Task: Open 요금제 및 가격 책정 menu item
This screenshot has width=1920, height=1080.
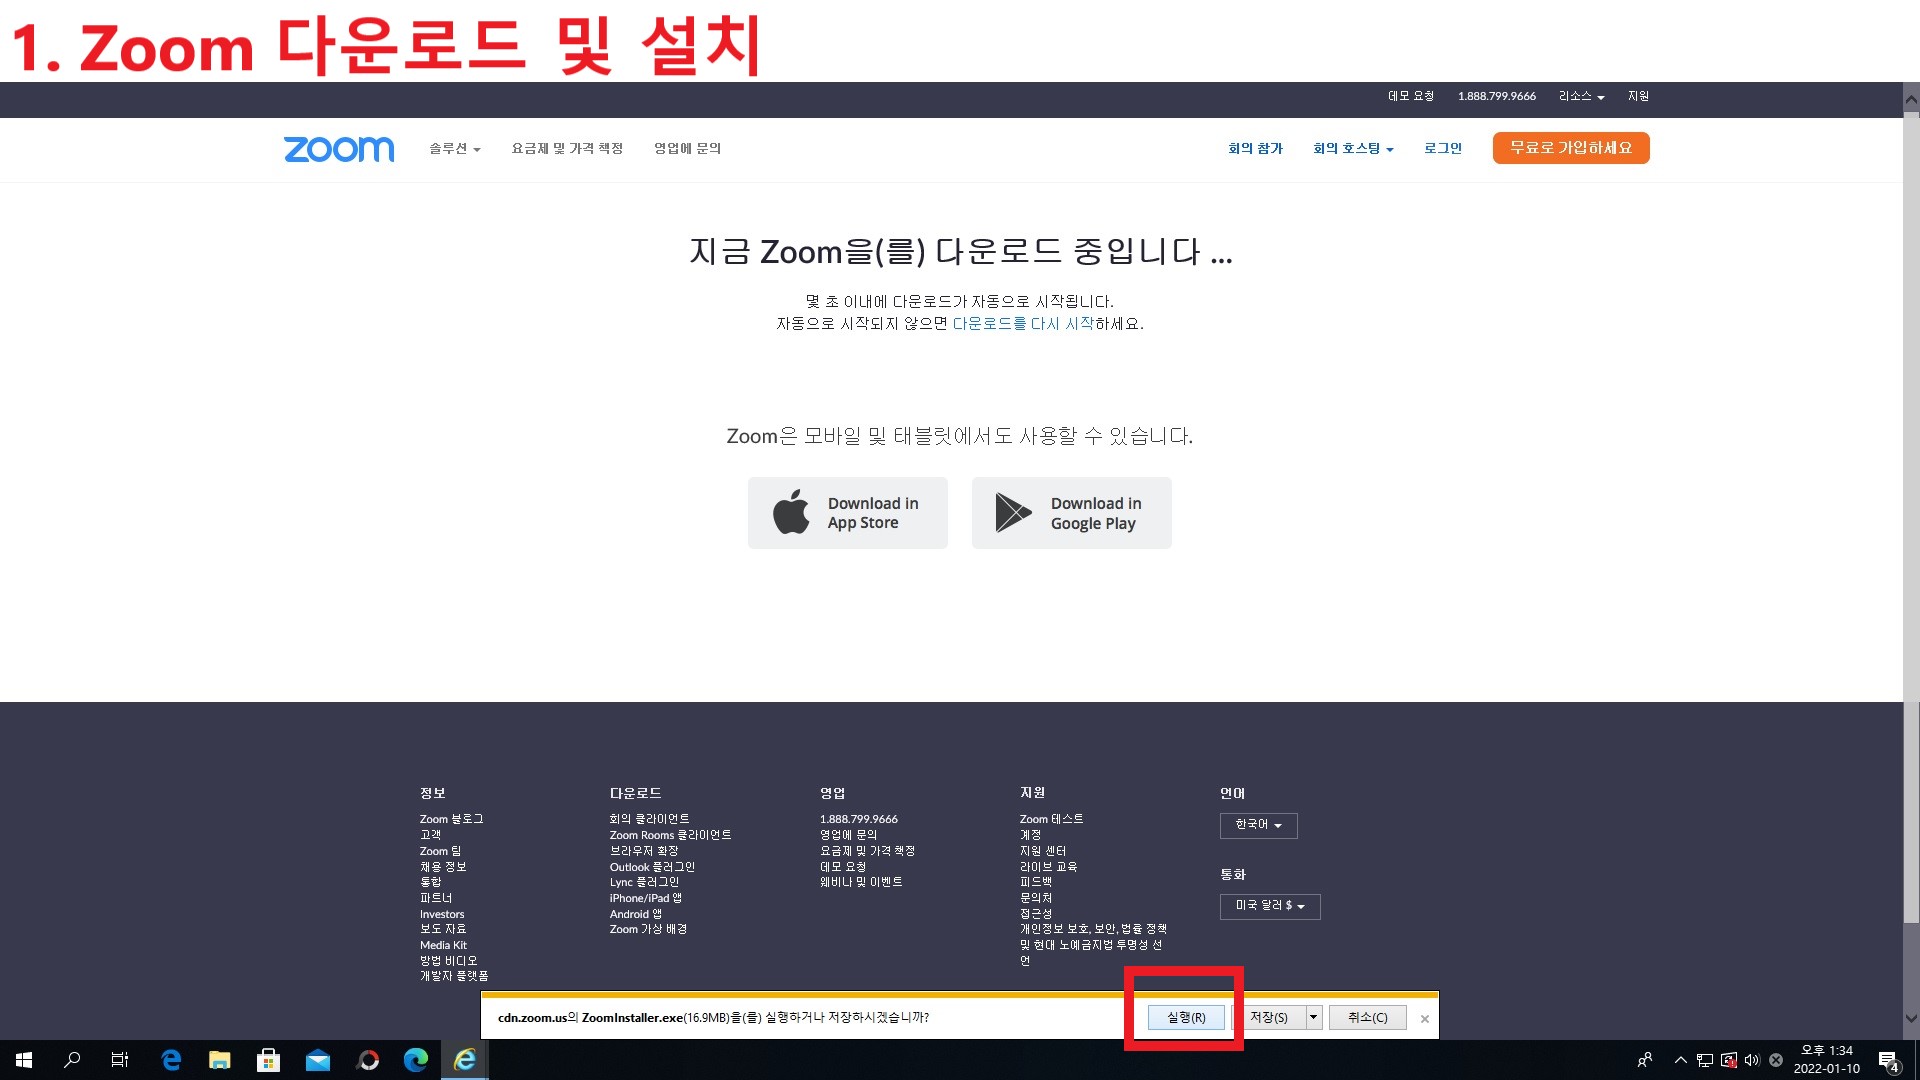Action: click(x=567, y=148)
